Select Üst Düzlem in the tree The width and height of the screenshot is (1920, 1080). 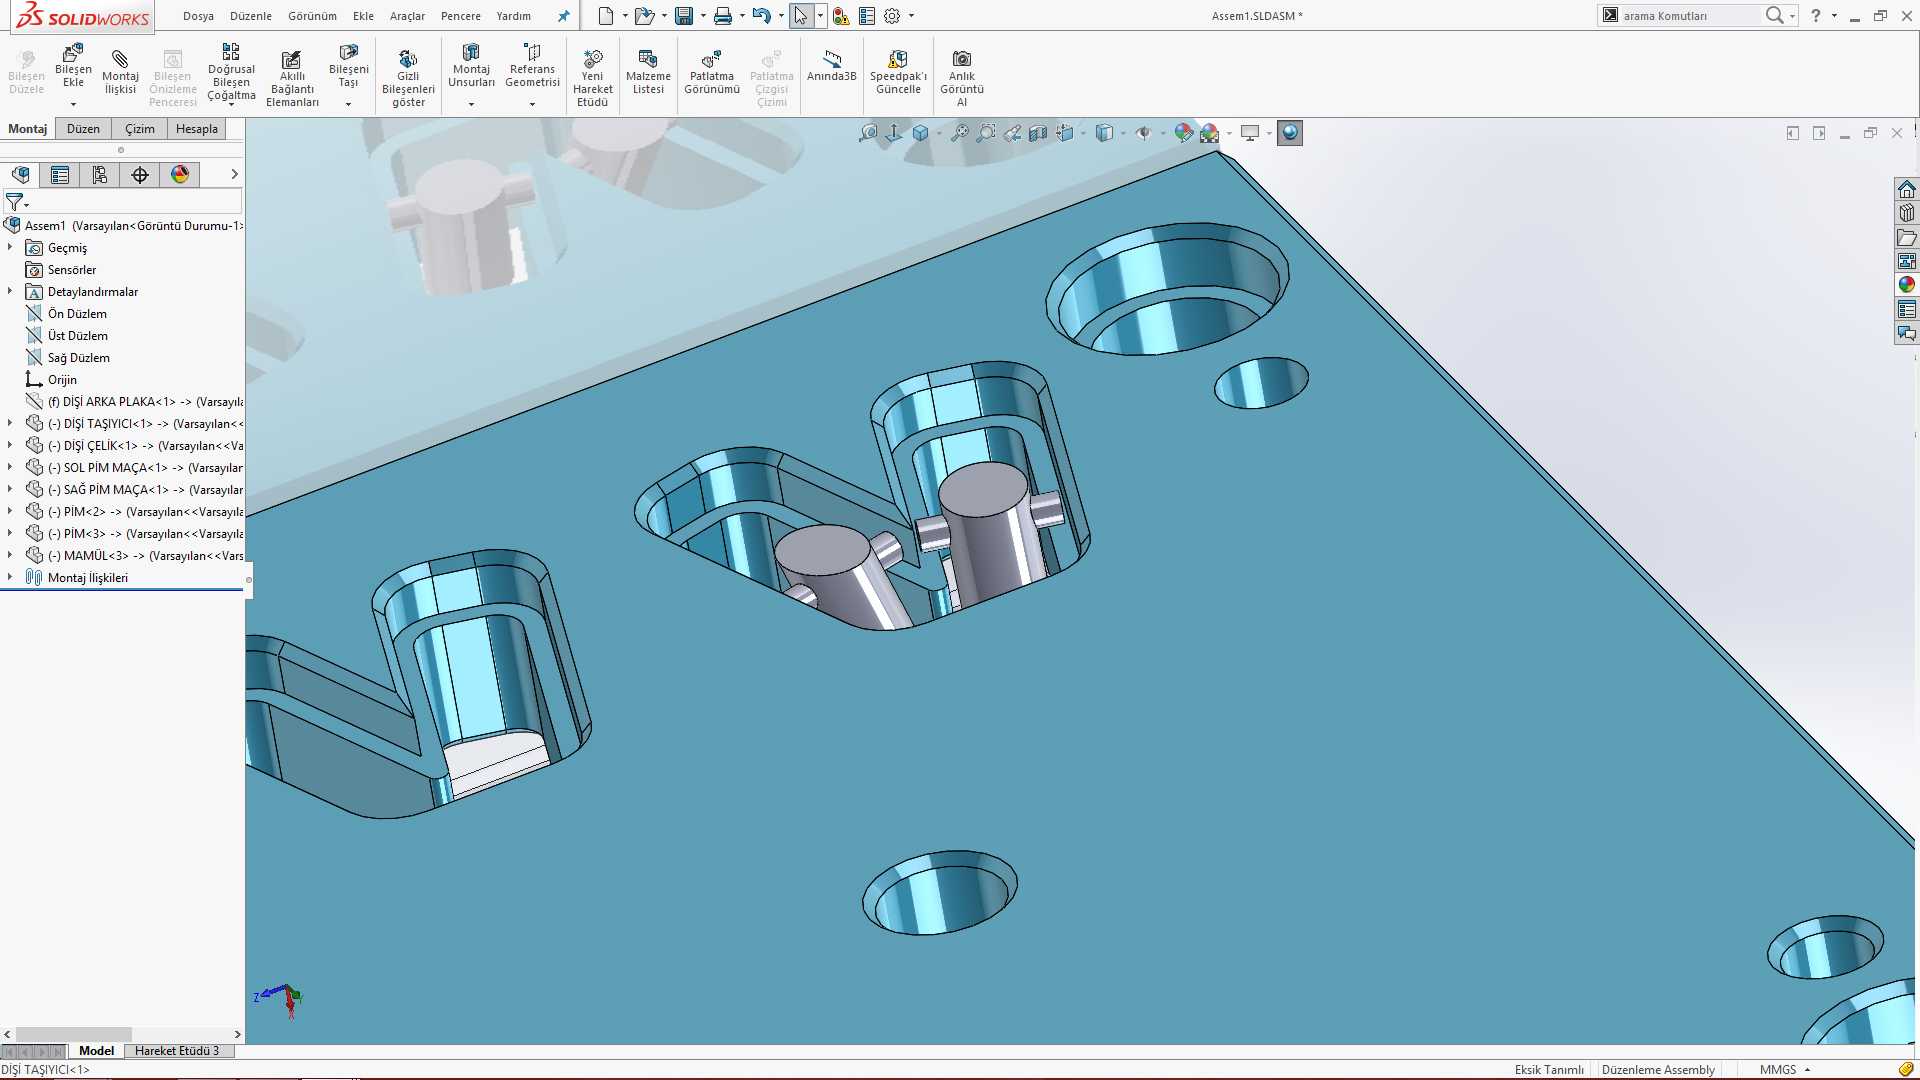pos(78,336)
